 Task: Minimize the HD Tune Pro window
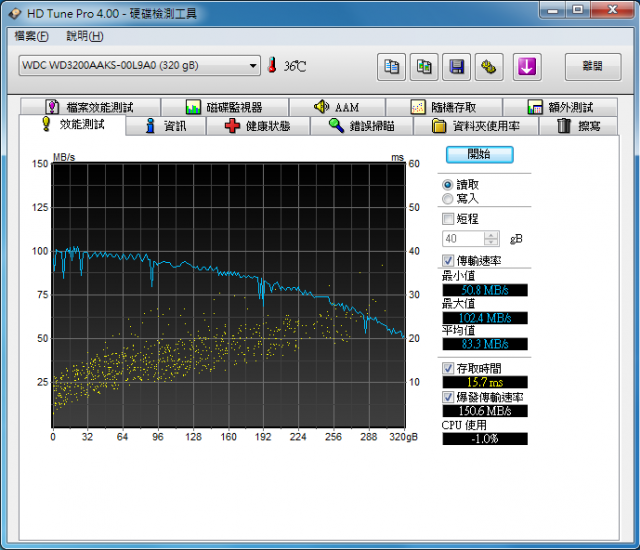pos(553,10)
